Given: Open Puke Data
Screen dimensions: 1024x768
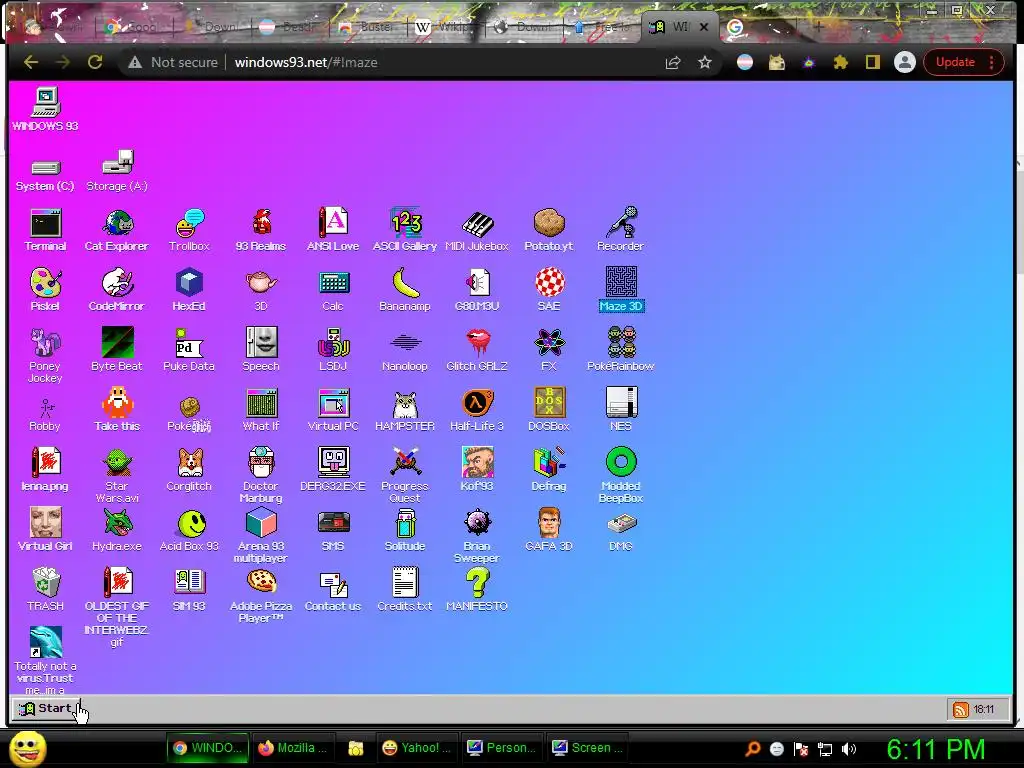Looking at the screenshot, I should 189,349.
